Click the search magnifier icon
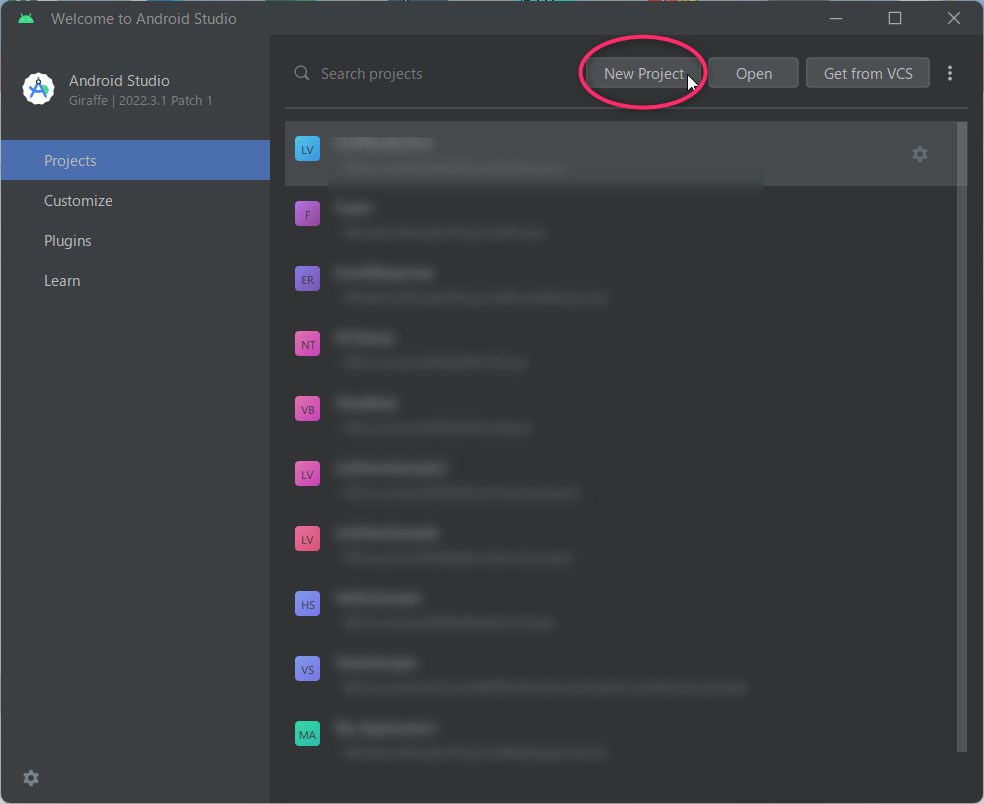The width and height of the screenshot is (984, 804). coord(302,73)
